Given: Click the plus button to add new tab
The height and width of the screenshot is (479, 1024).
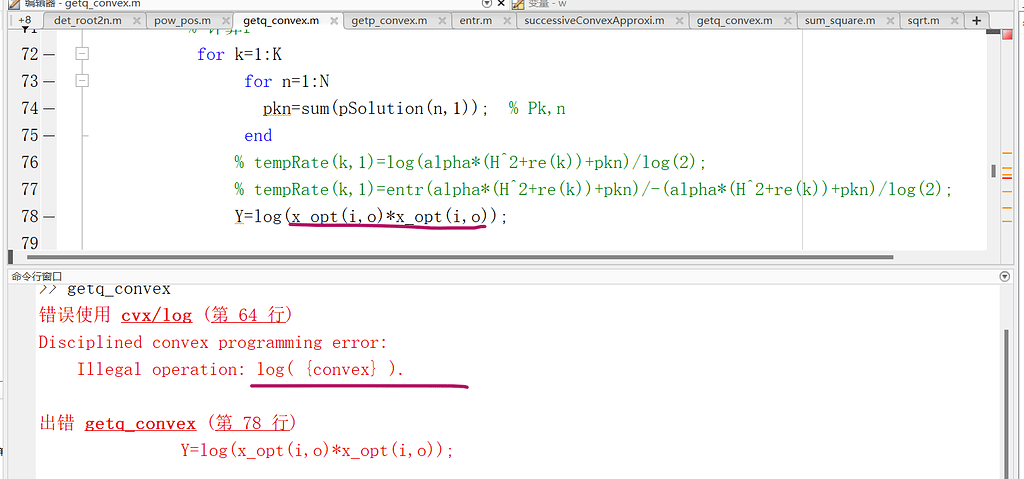Looking at the screenshot, I should (976, 20).
